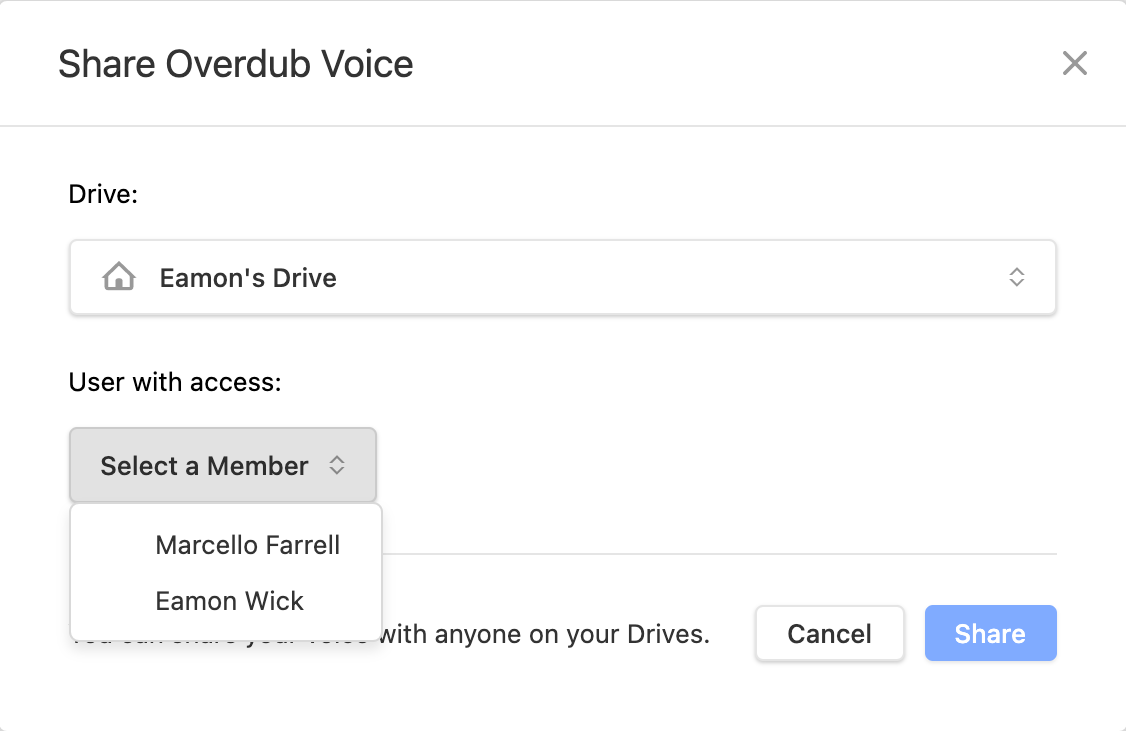Close the Share Overdub Voice dialog
The image size is (1126, 731).
(x=1074, y=63)
